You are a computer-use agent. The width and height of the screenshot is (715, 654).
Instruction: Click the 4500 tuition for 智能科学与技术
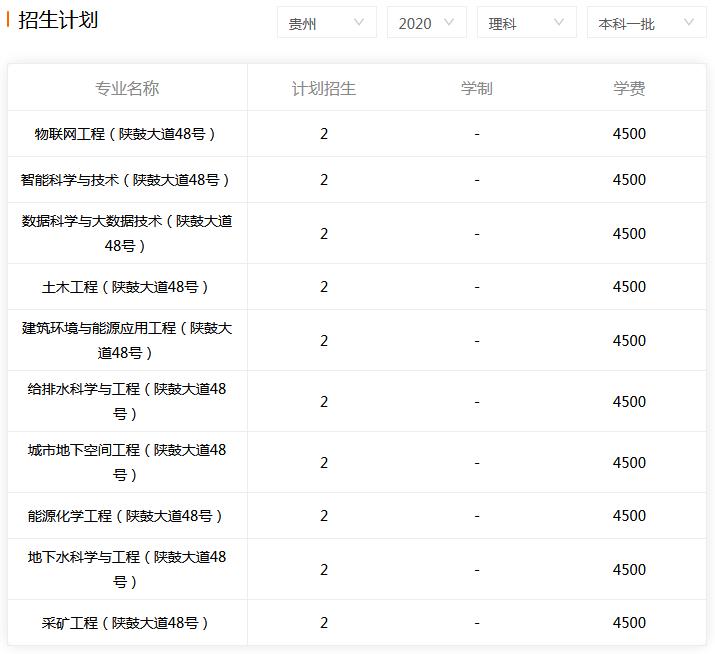[x=629, y=180]
